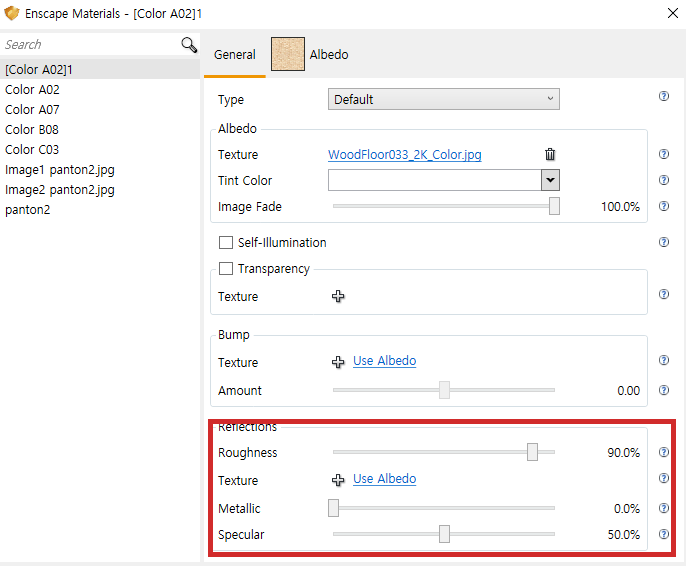The width and height of the screenshot is (686, 566).
Task: Add a bump texture with plus icon
Action: 338,362
